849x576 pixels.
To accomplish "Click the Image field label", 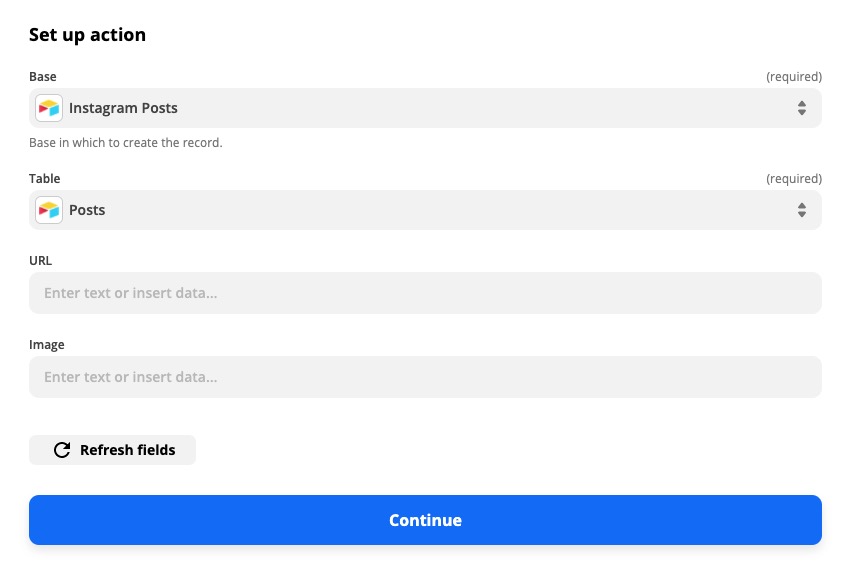I will (47, 345).
